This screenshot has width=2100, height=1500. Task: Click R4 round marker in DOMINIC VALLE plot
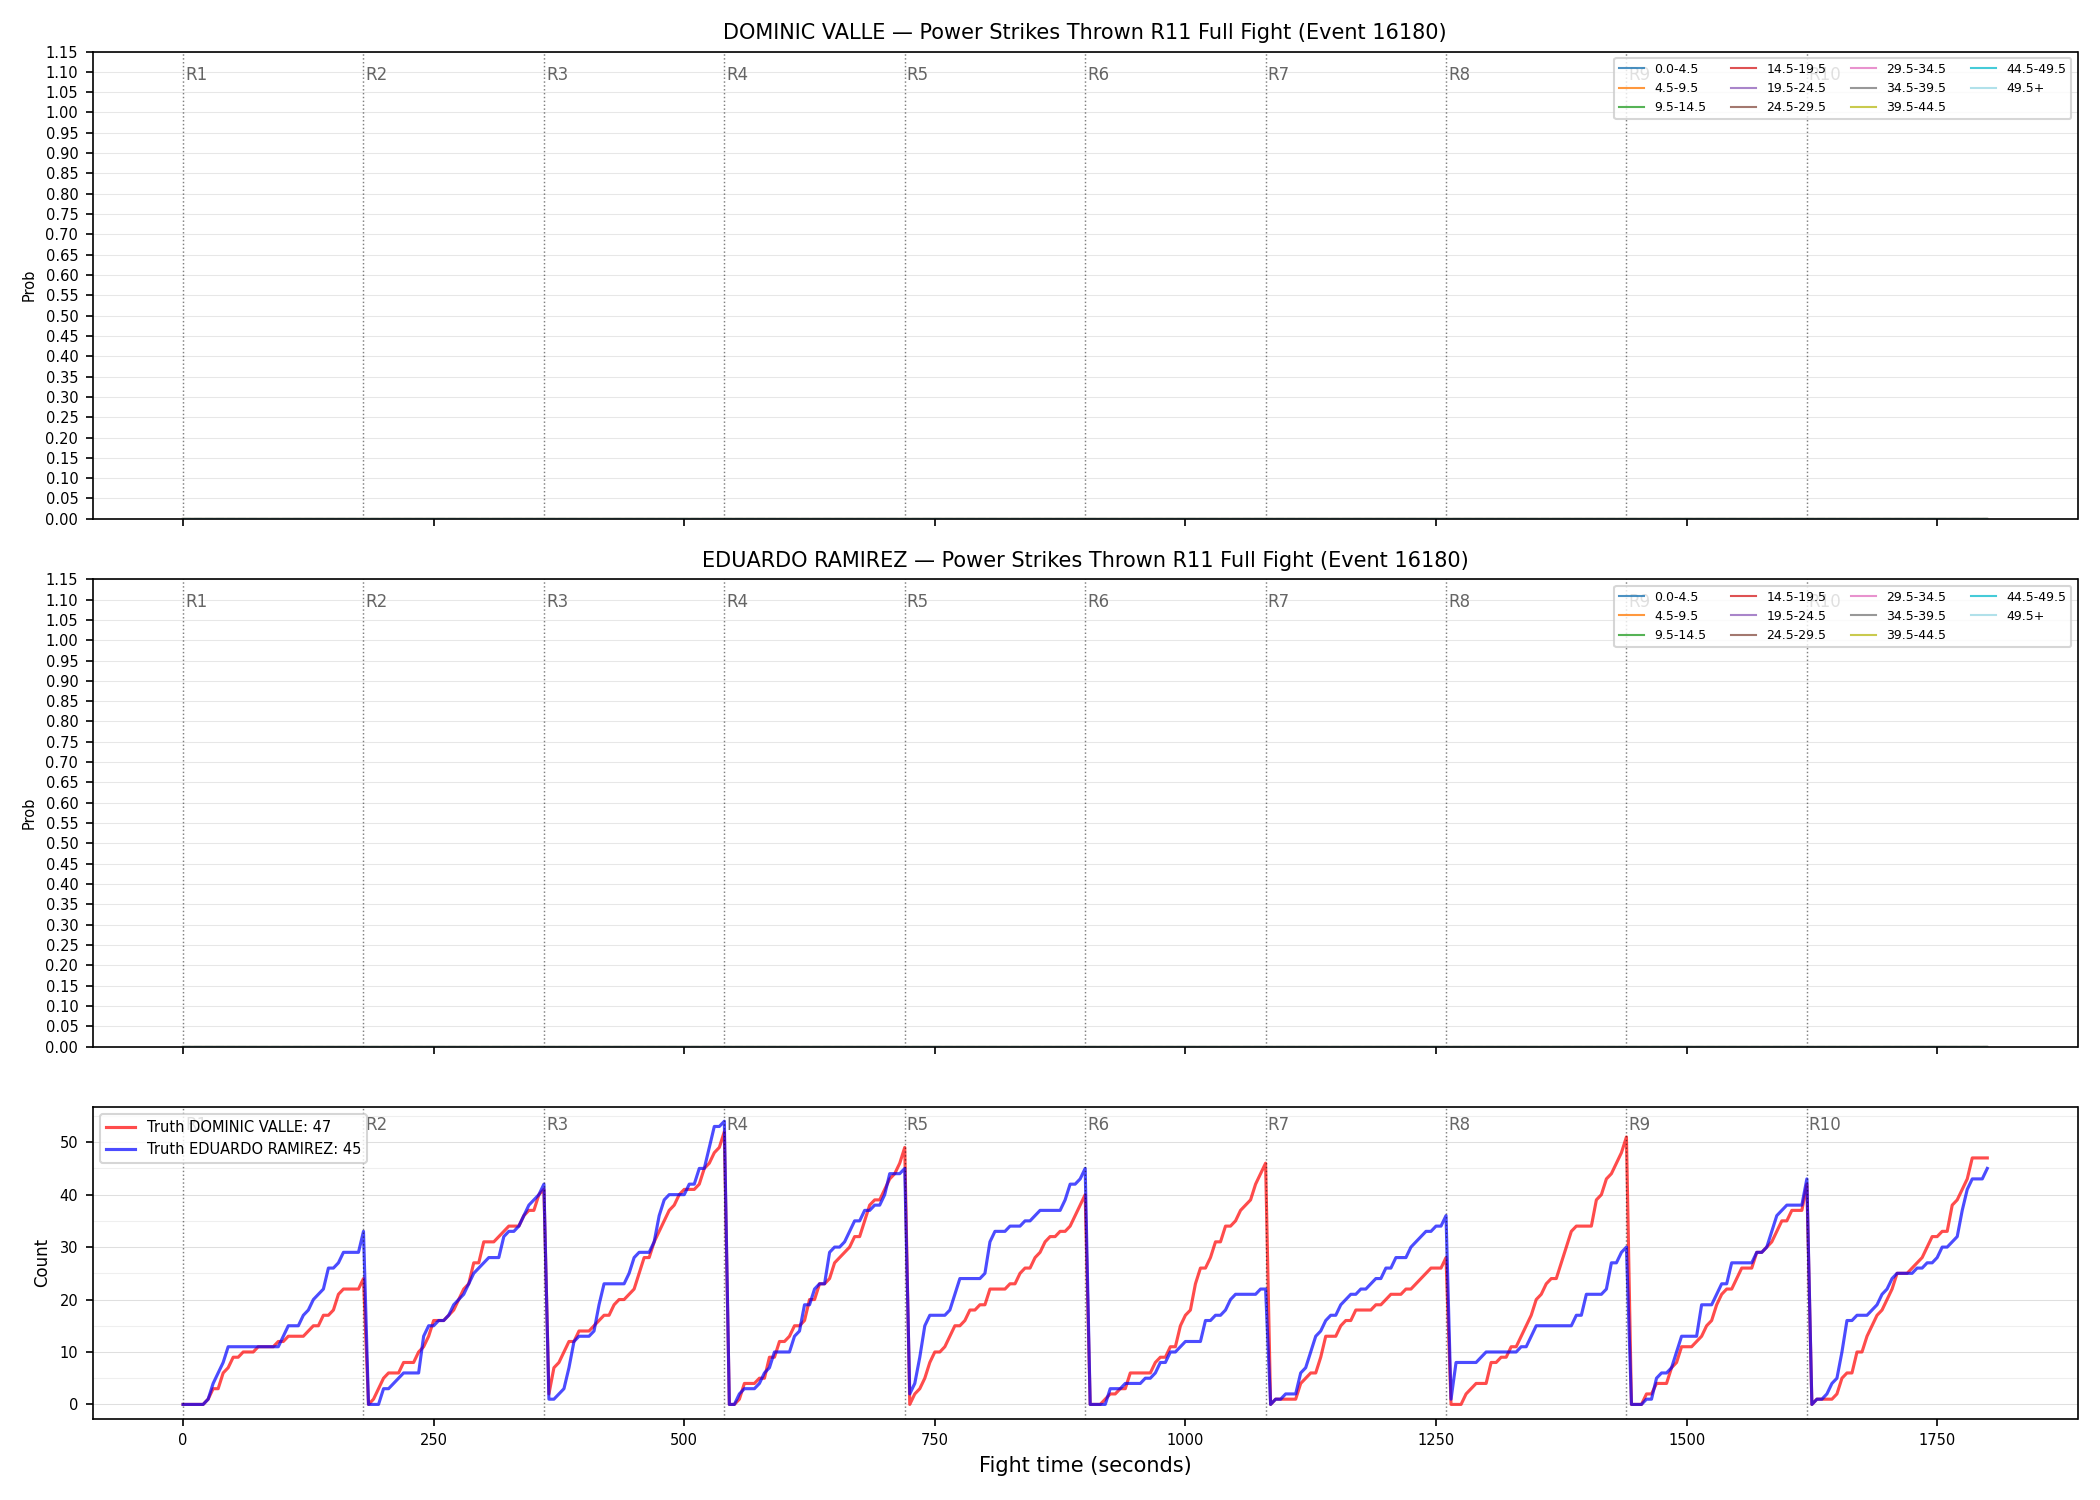click(x=737, y=74)
